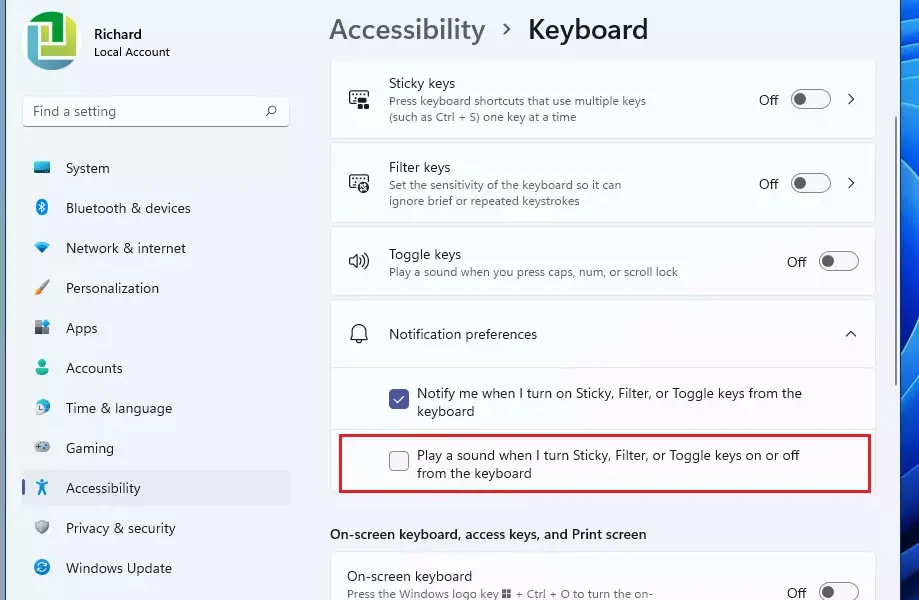This screenshot has height=600, width=919.
Task: Open Bluetooth & devices via its sidebar icon
Action: click(x=41, y=208)
